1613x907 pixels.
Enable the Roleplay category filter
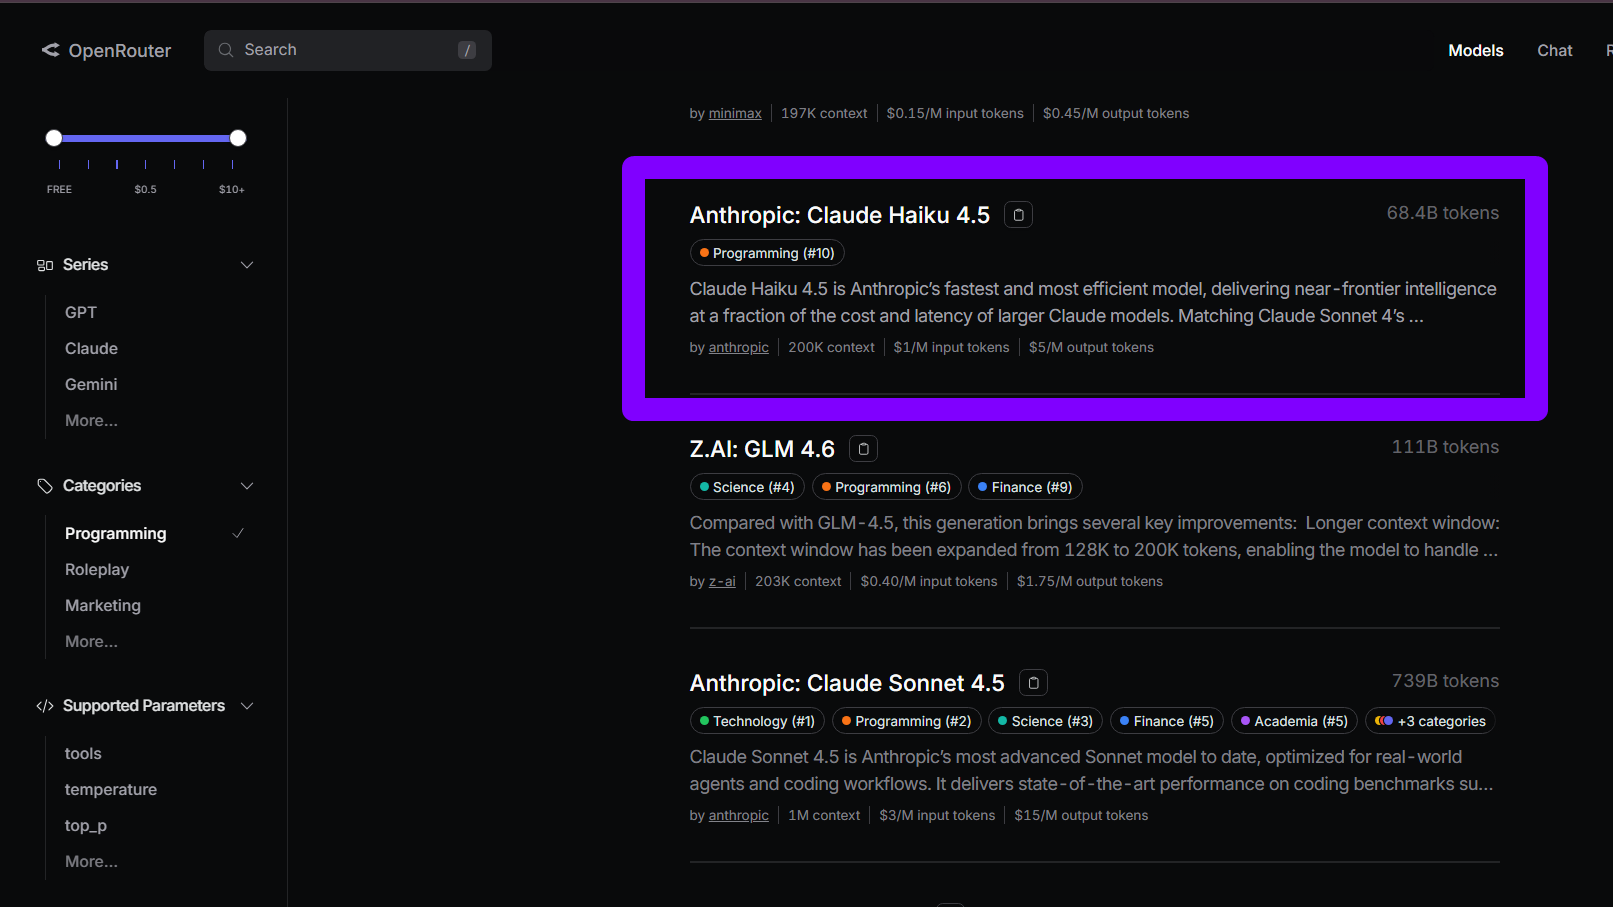tap(97, 570)
